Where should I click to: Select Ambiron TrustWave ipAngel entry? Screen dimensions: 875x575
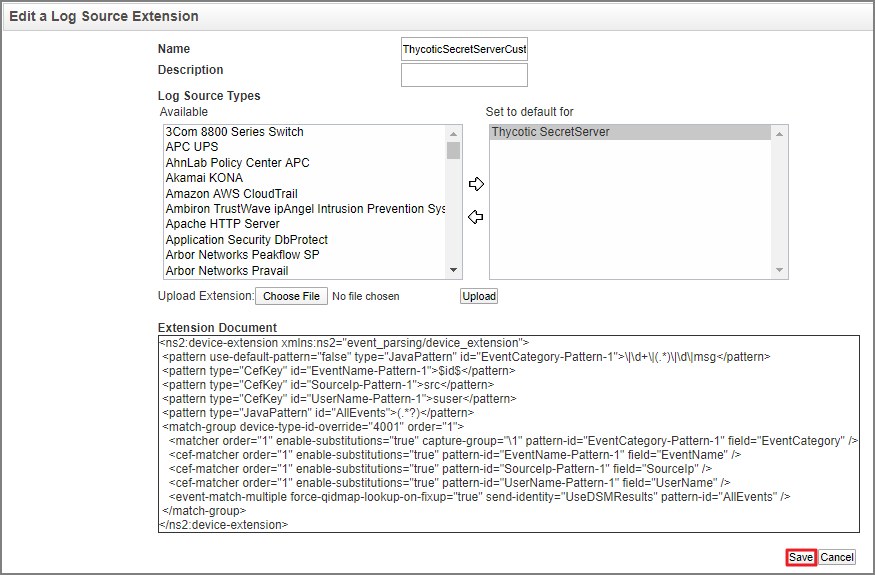point(305,209)
